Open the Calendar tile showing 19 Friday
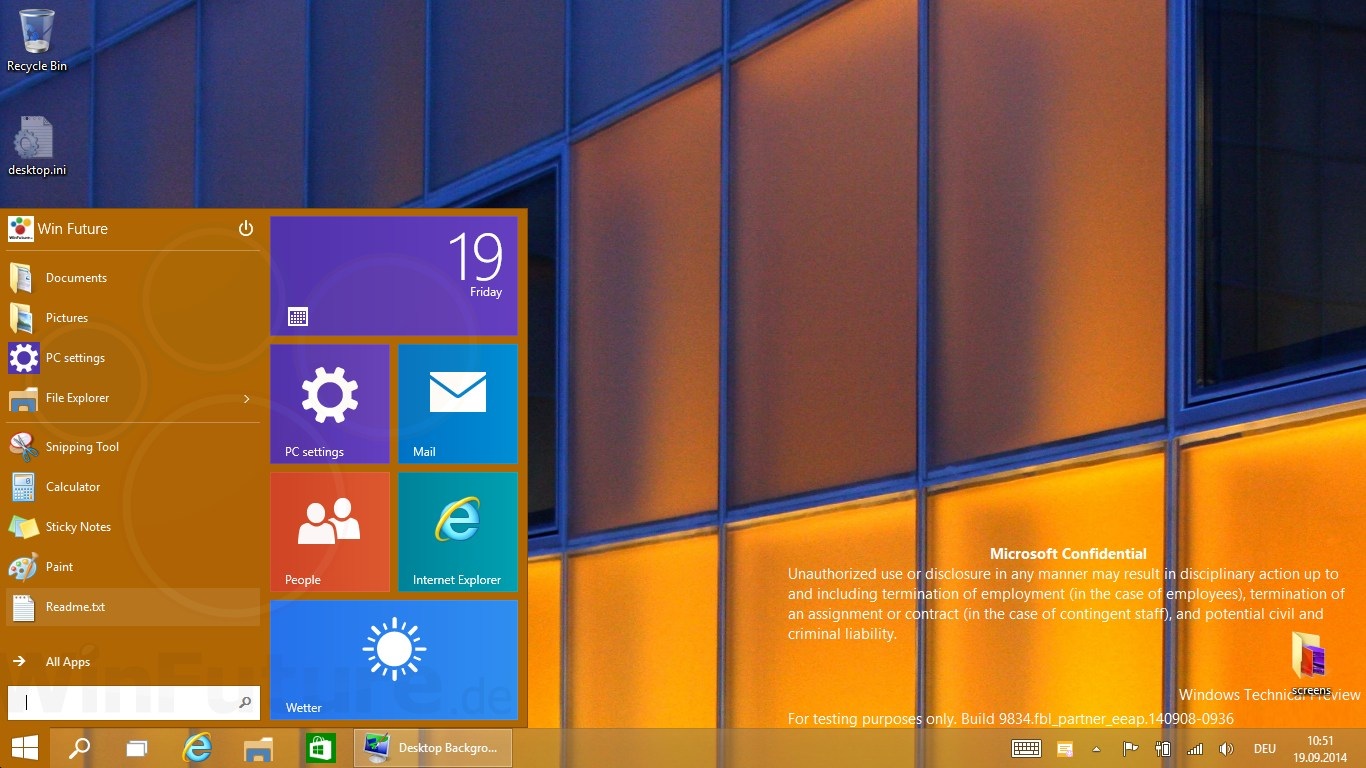Viewport: 1366px width, 768px height. point(394,276)
